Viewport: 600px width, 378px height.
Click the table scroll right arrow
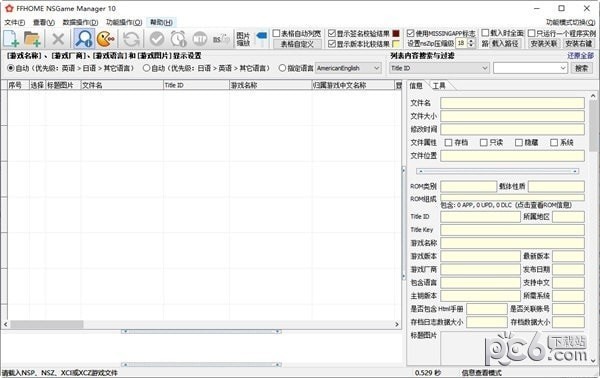[397, 324]
